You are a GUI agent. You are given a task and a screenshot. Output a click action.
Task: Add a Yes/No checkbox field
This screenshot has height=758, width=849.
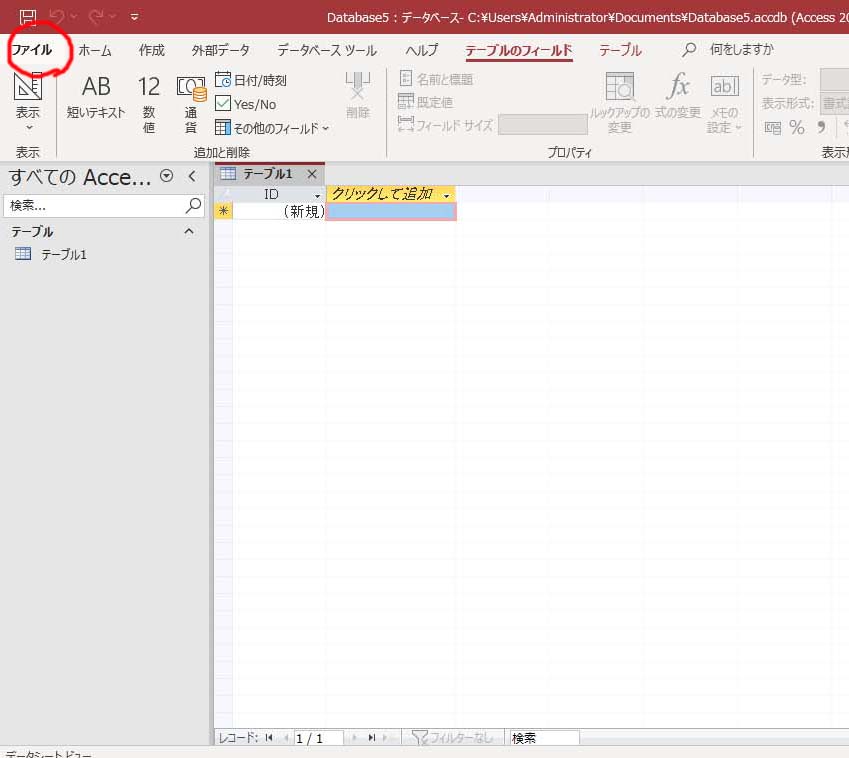coord(246,104)
